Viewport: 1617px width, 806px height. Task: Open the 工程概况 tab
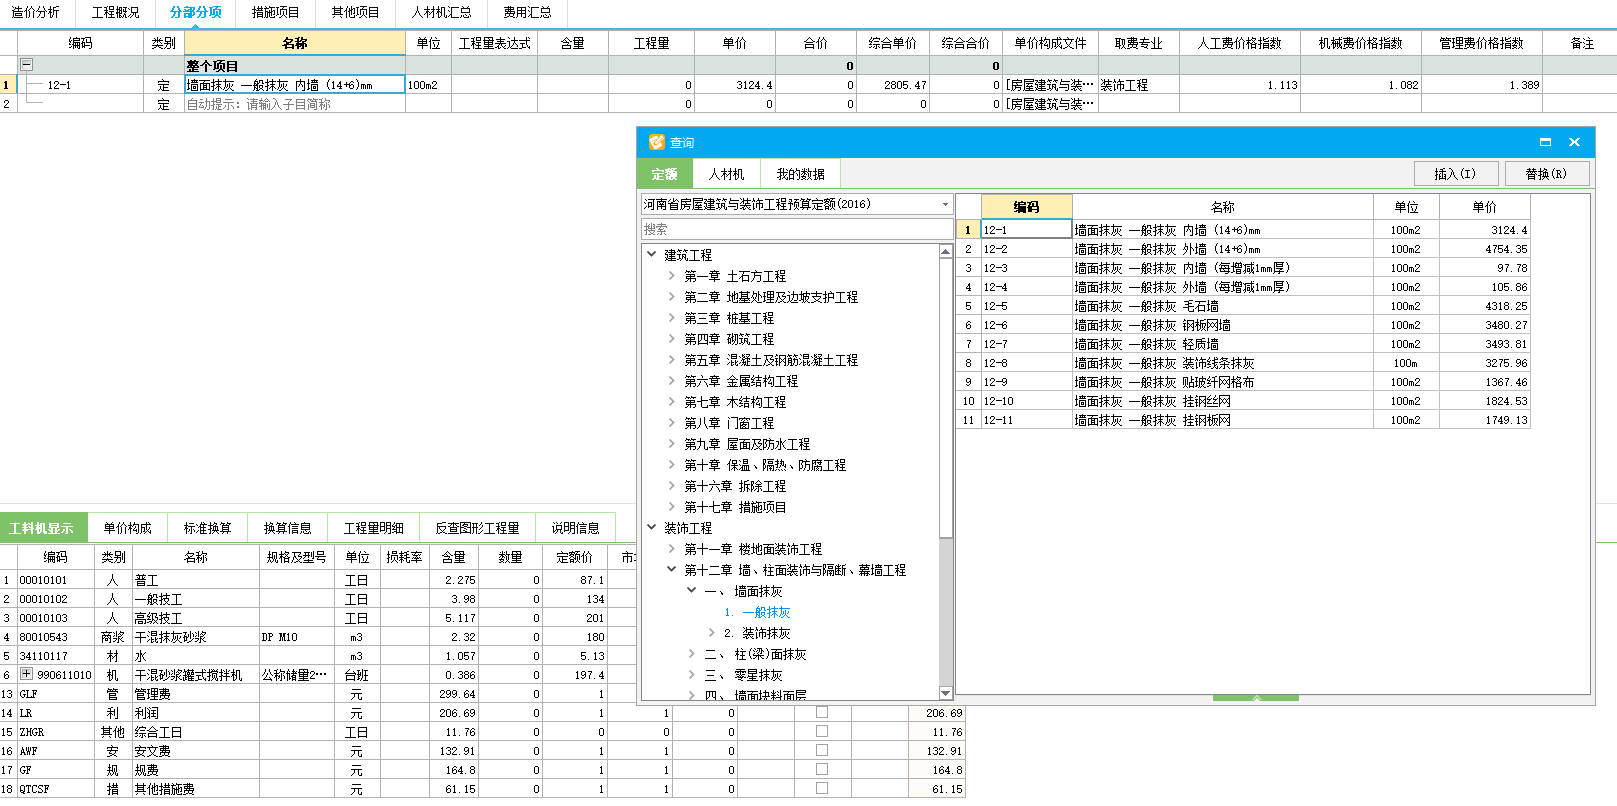coord(116,13)
